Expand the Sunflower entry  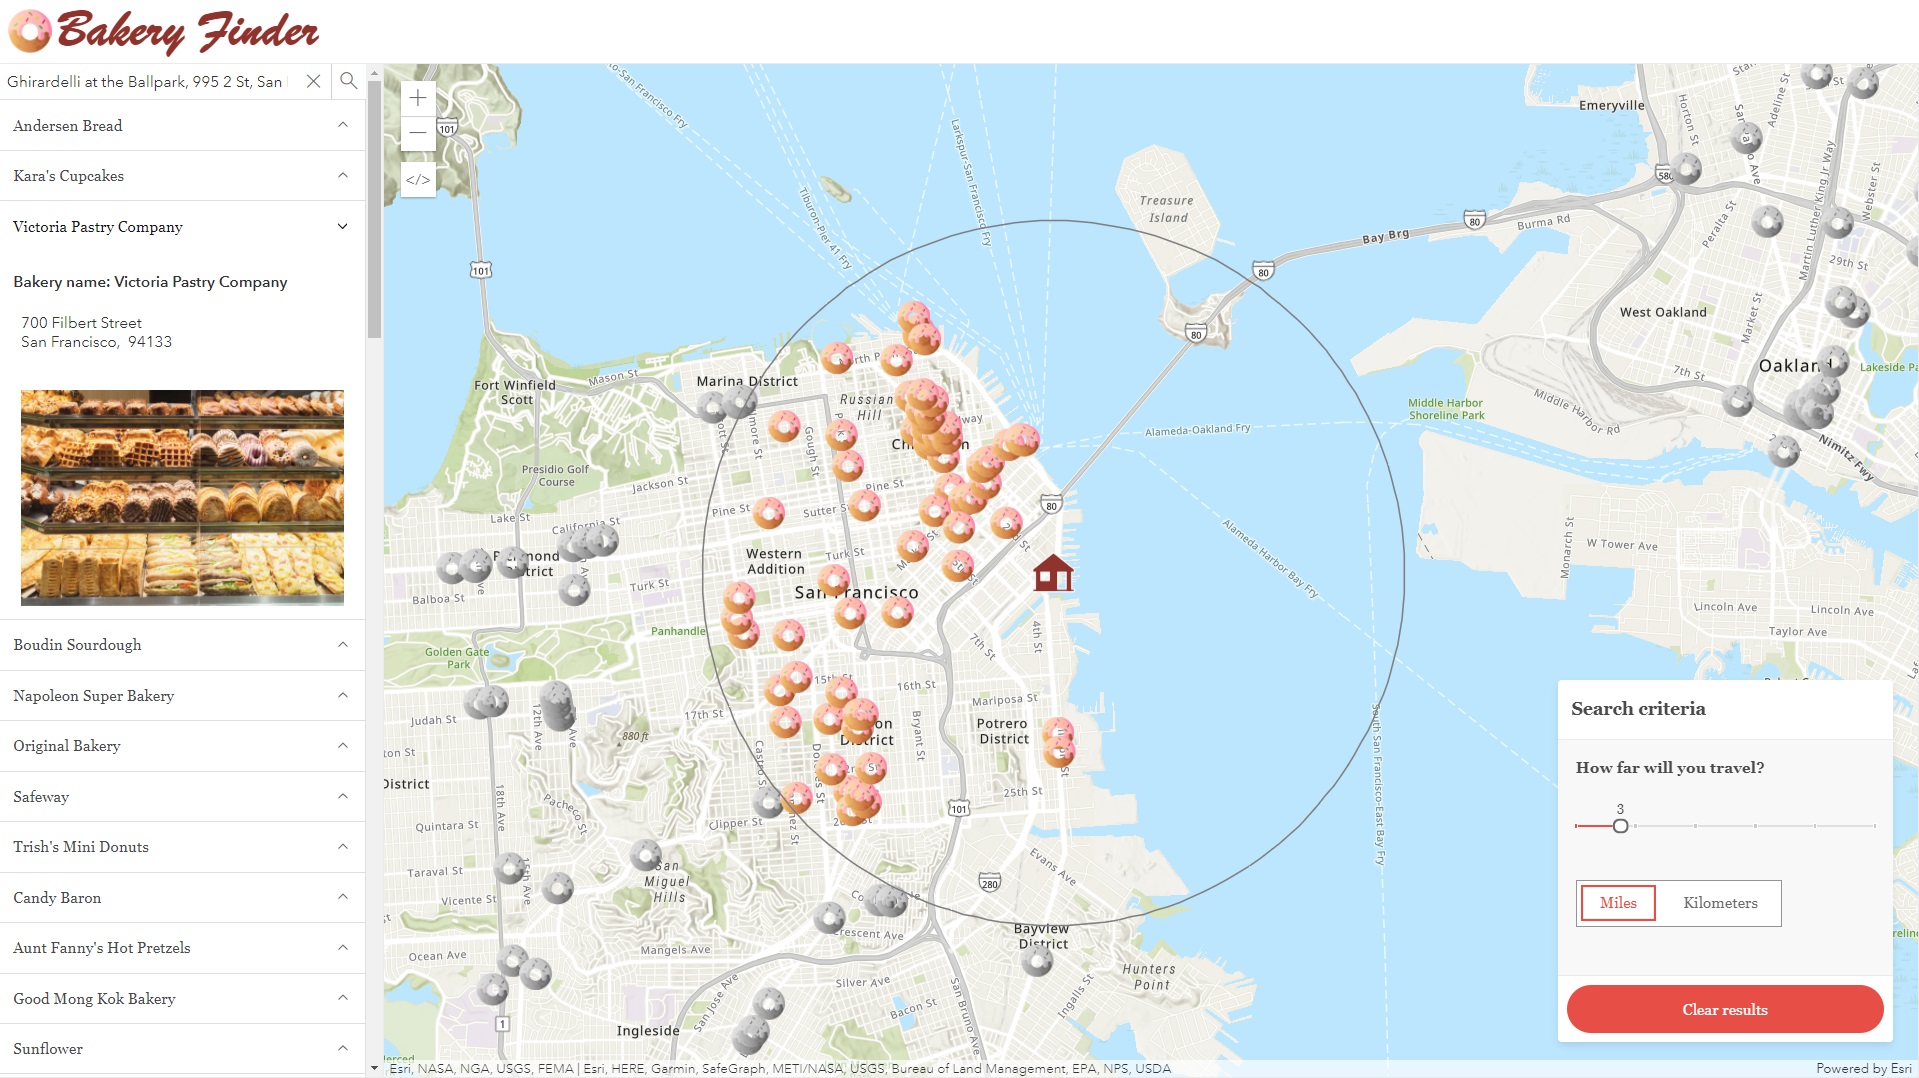182,1049
